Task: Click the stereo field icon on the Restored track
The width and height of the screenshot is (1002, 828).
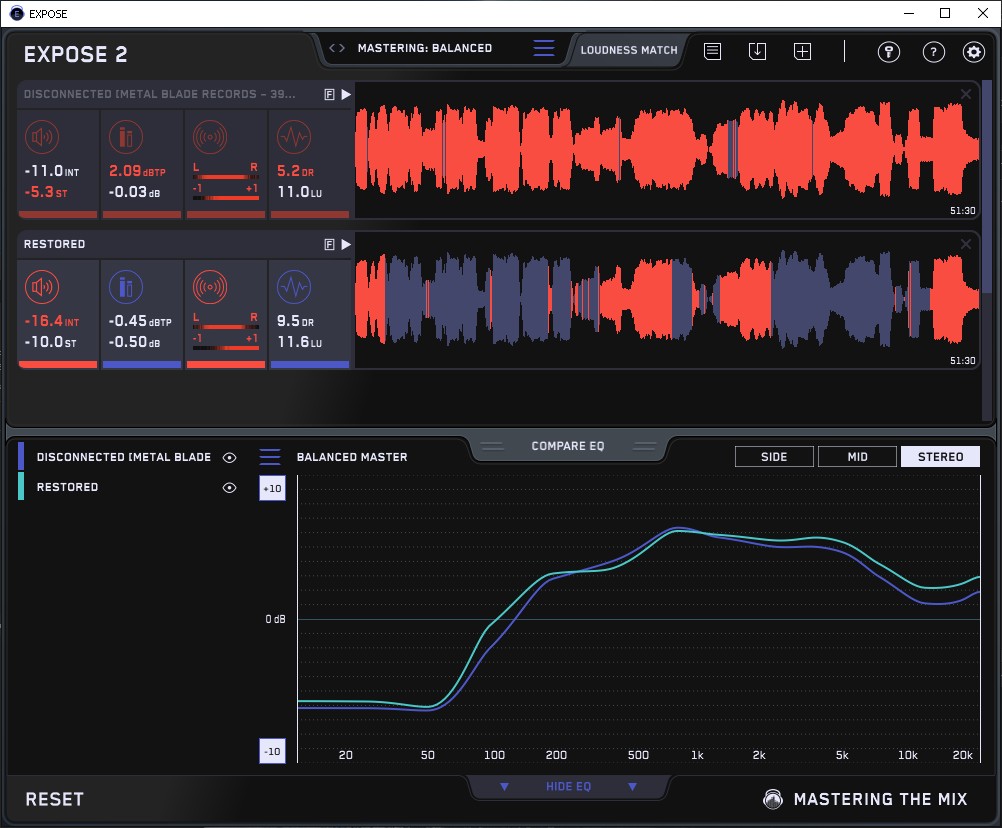Action: [x=210, y=287]
